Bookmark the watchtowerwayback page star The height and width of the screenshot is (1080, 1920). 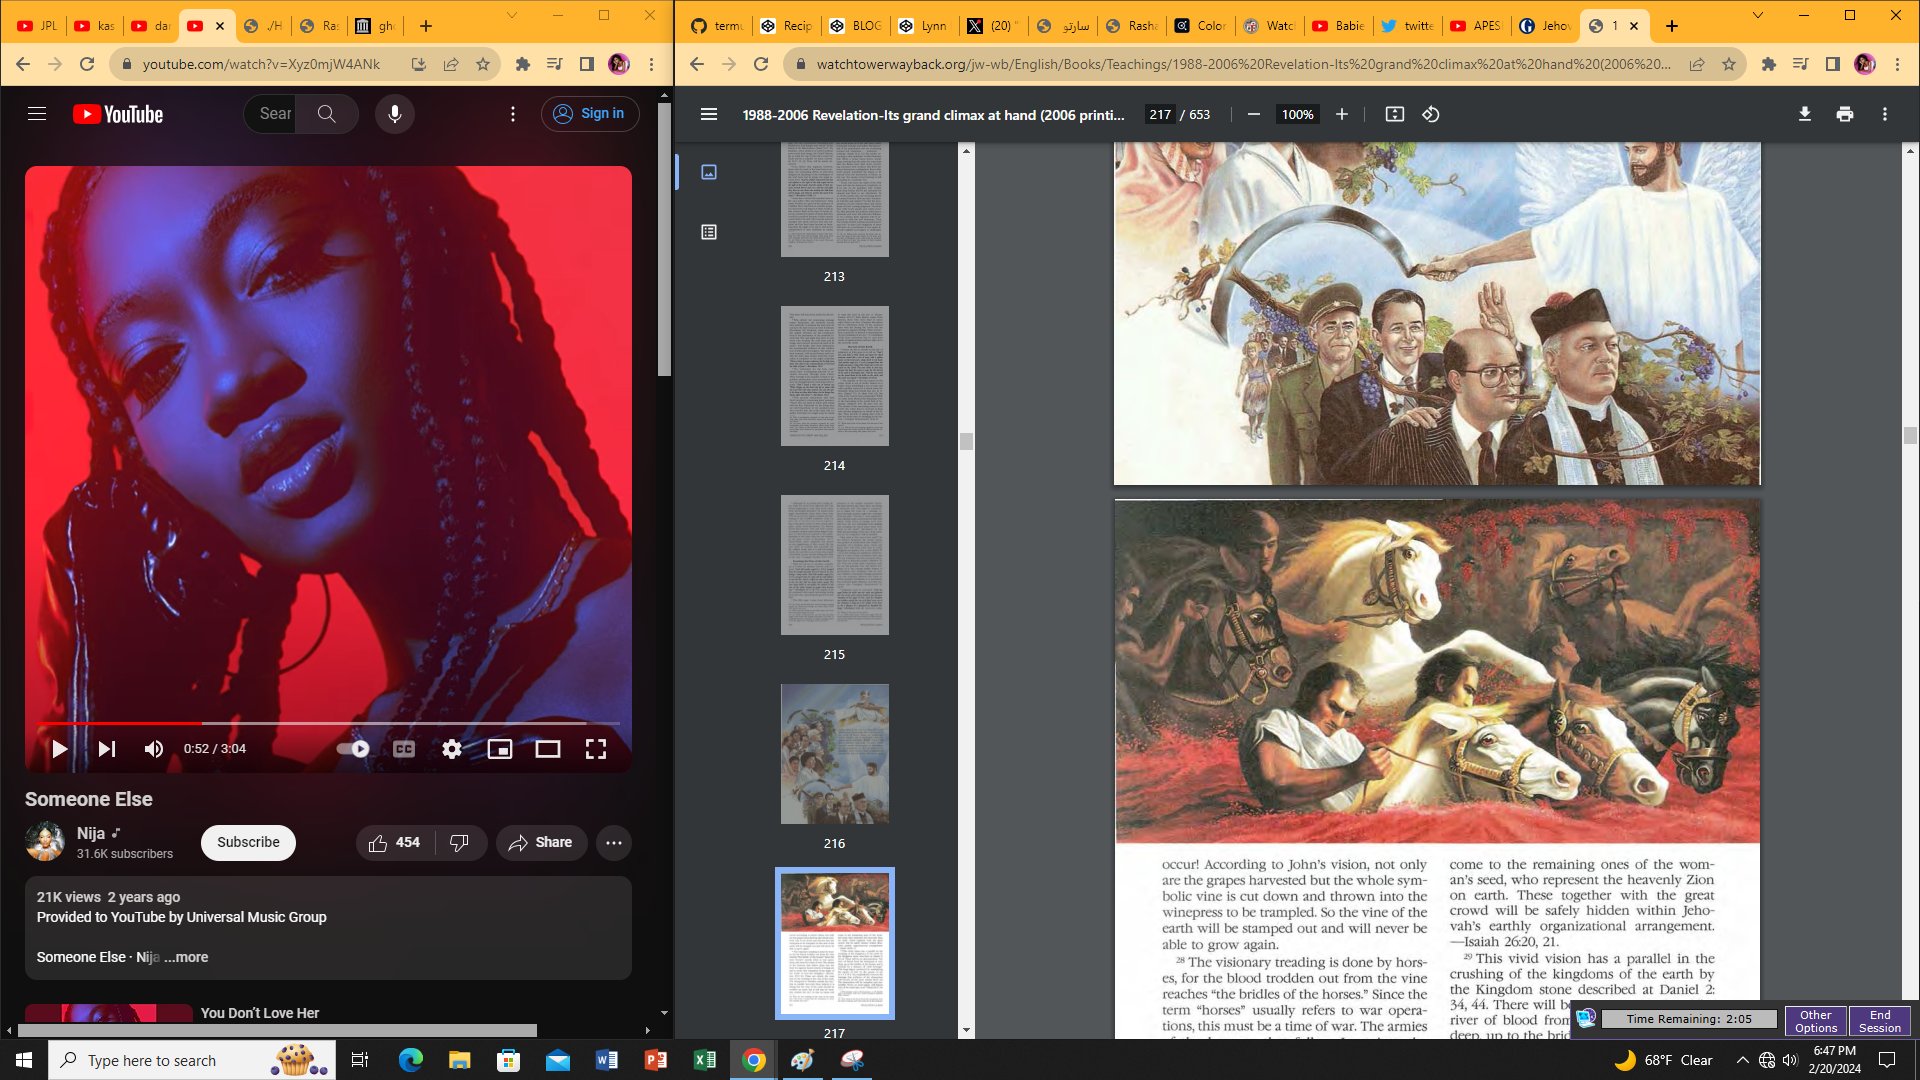pyautogui.click(x=1729, y=64)
